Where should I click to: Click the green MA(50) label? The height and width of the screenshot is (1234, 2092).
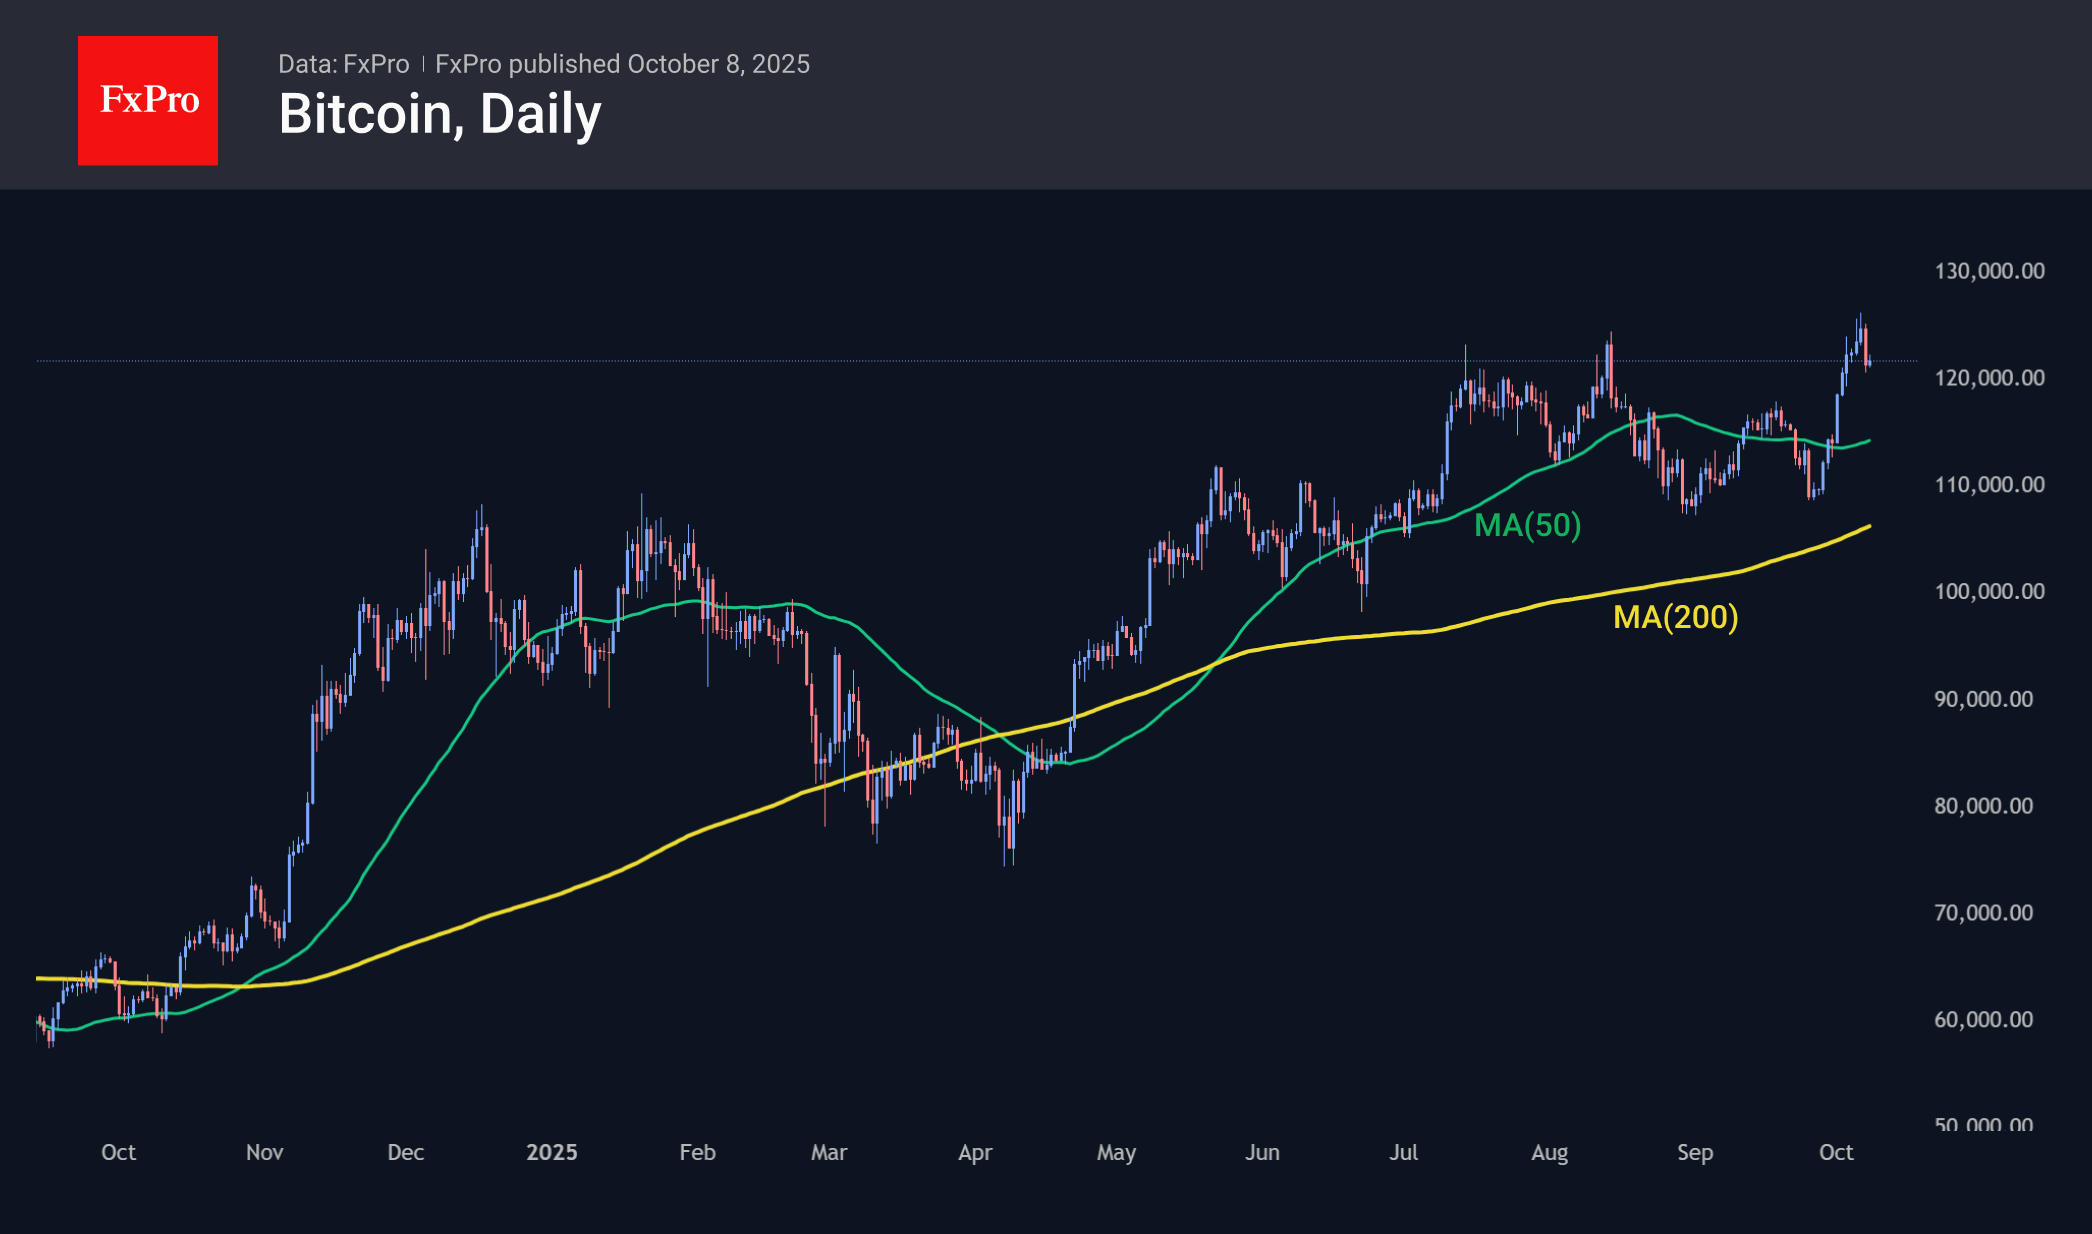click(1527, 525)
